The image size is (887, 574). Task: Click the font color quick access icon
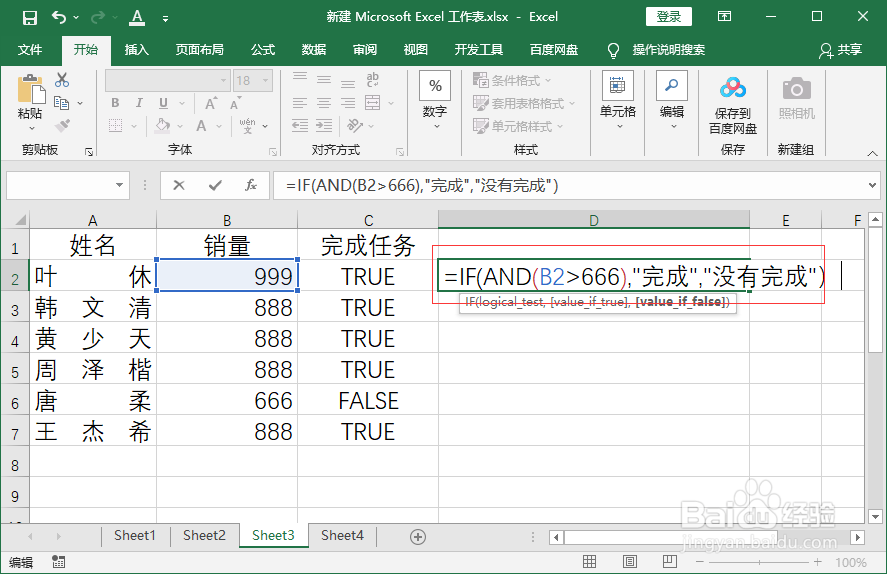pos(137,18)
